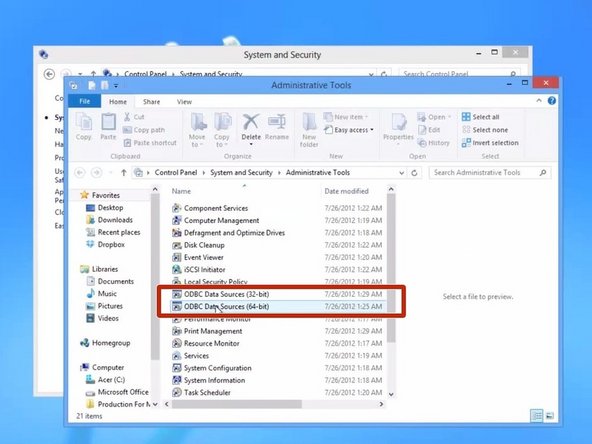
Task: Click magnifier icon in Search Administrative Tools box
Action: coord(543,173)
